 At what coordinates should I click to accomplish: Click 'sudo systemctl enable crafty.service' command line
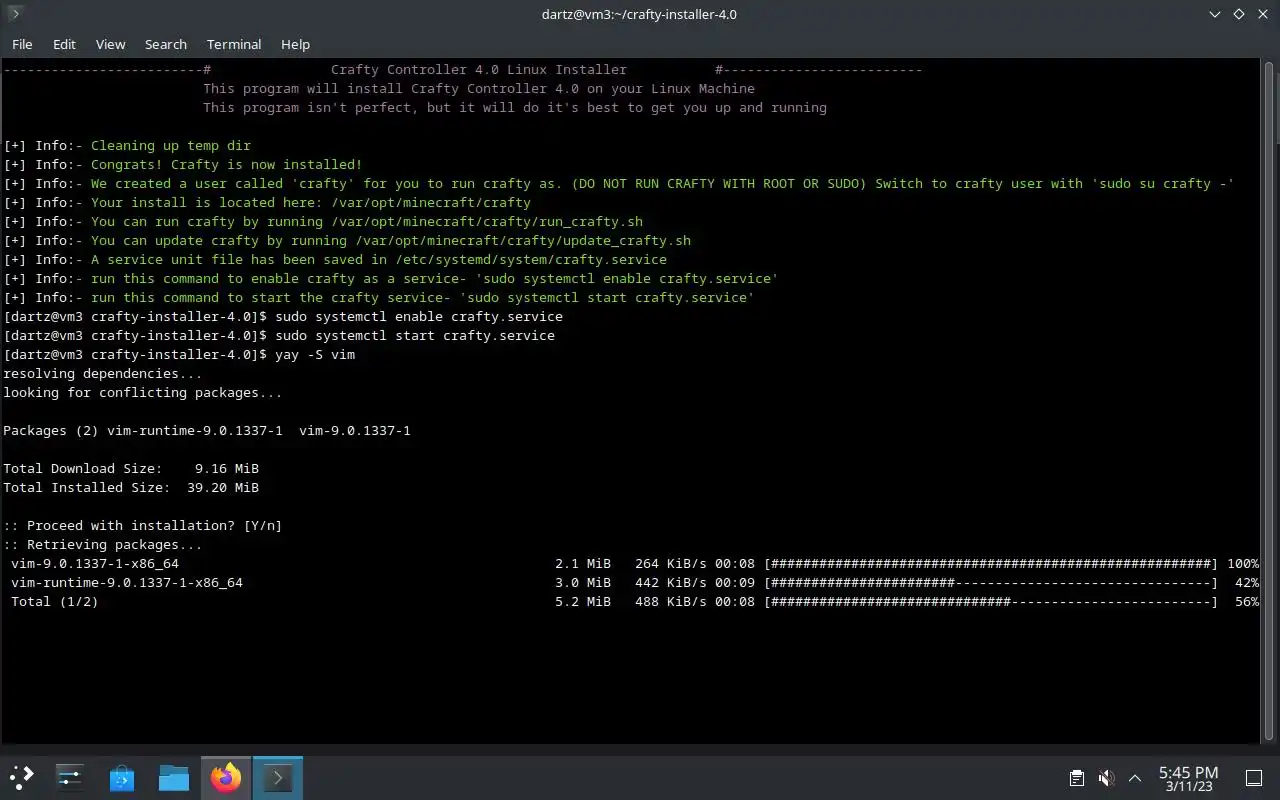[x=419, y=316]
